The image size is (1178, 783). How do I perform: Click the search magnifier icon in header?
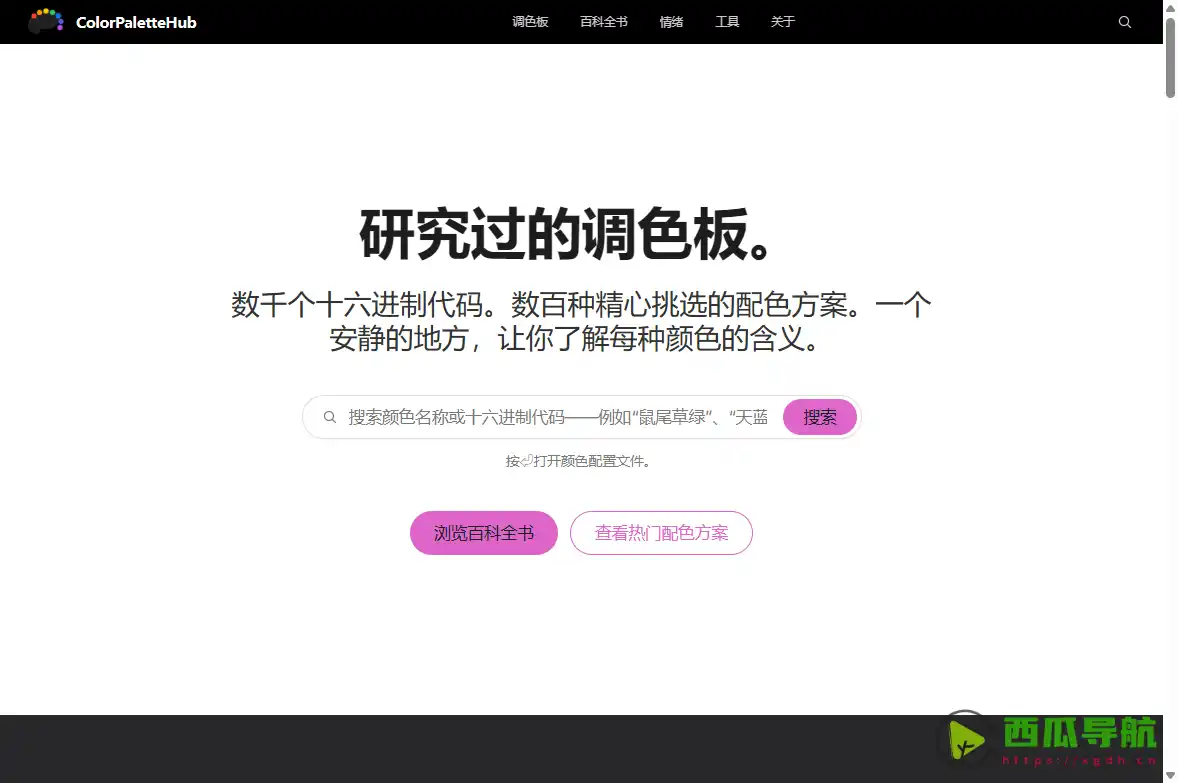(x=1125, y=22)
